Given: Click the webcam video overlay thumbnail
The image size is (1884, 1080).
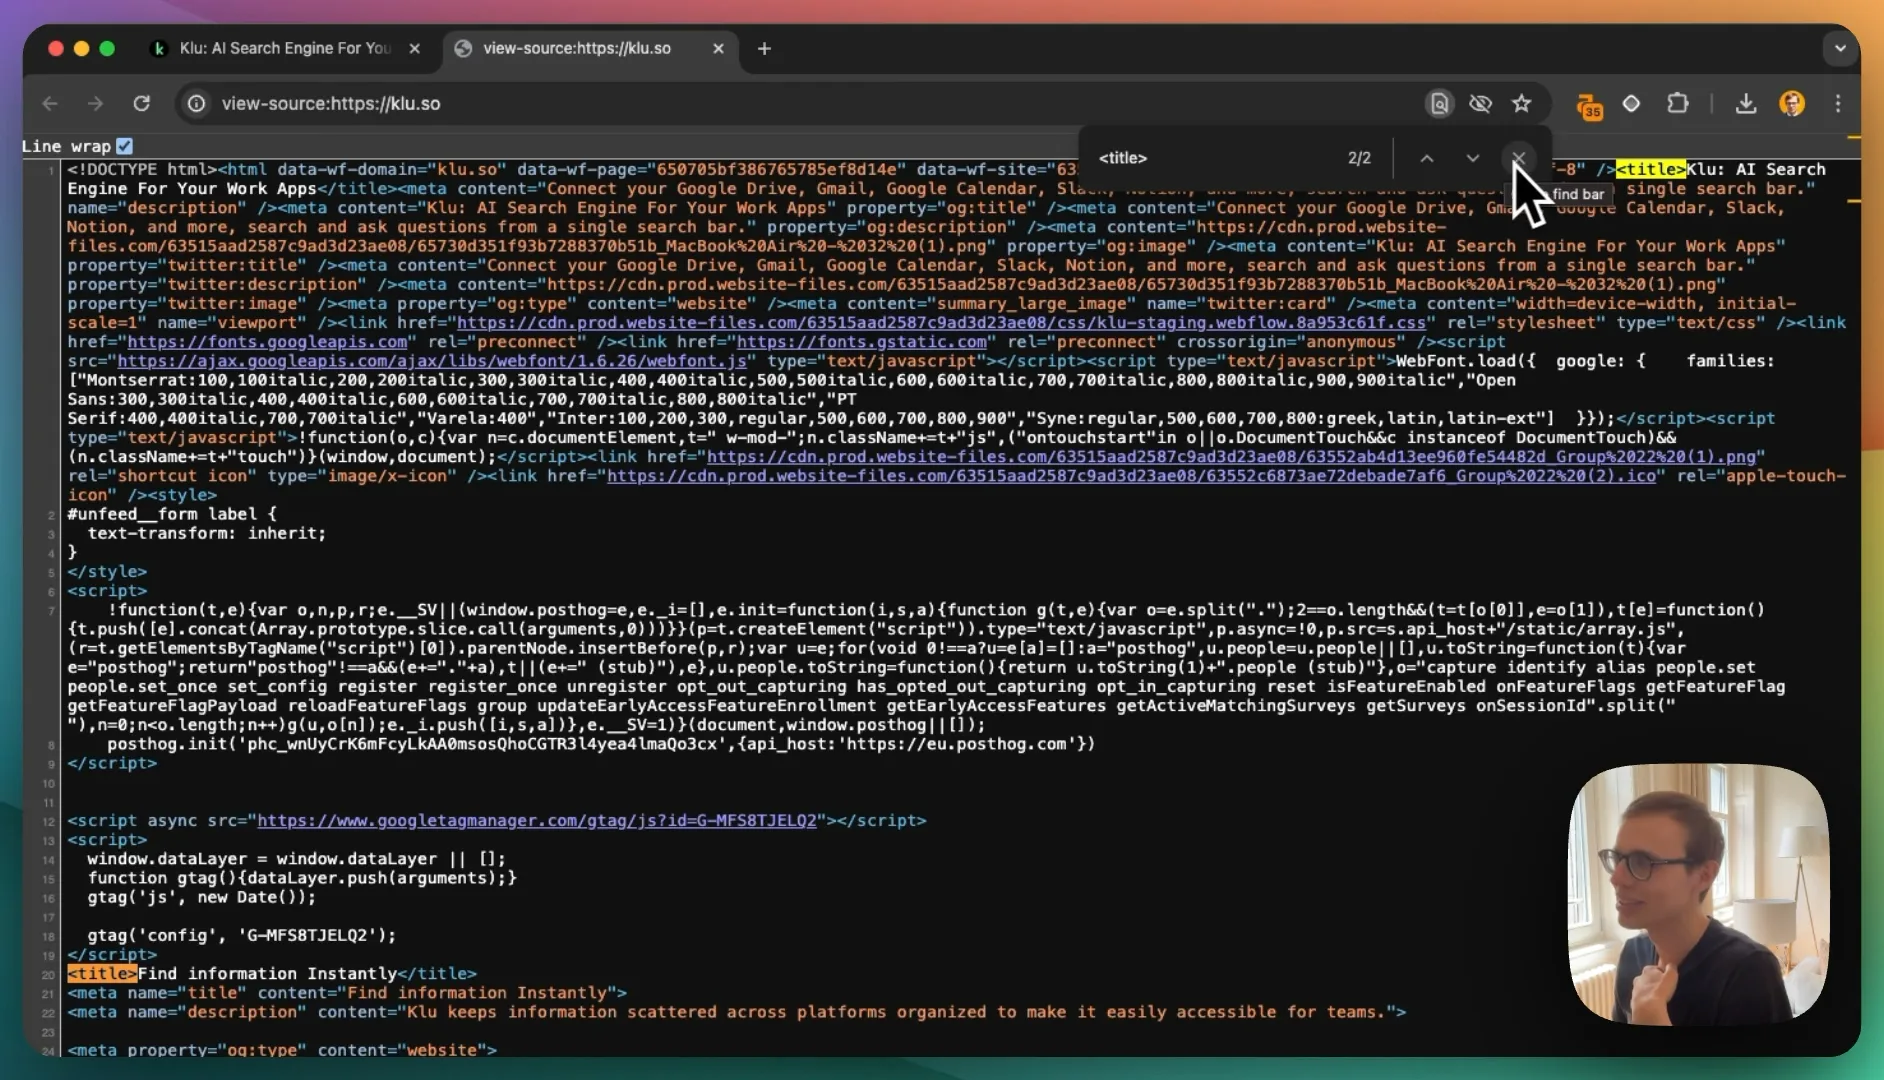Looking at the screenshot, I should pos(1698,894).
